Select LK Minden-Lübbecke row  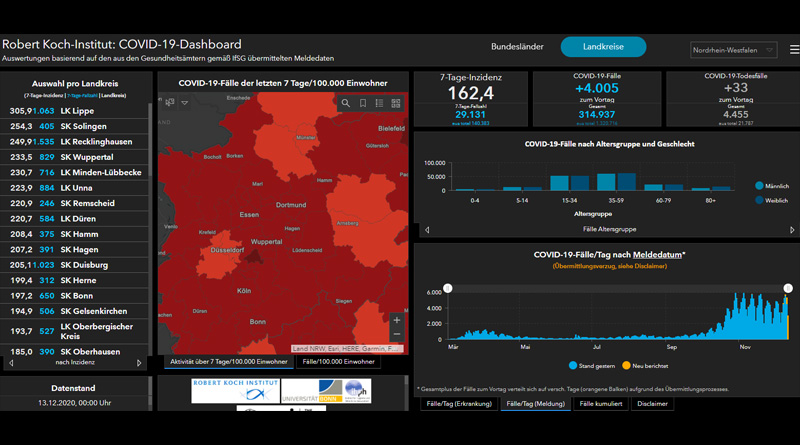click(74, 172)
